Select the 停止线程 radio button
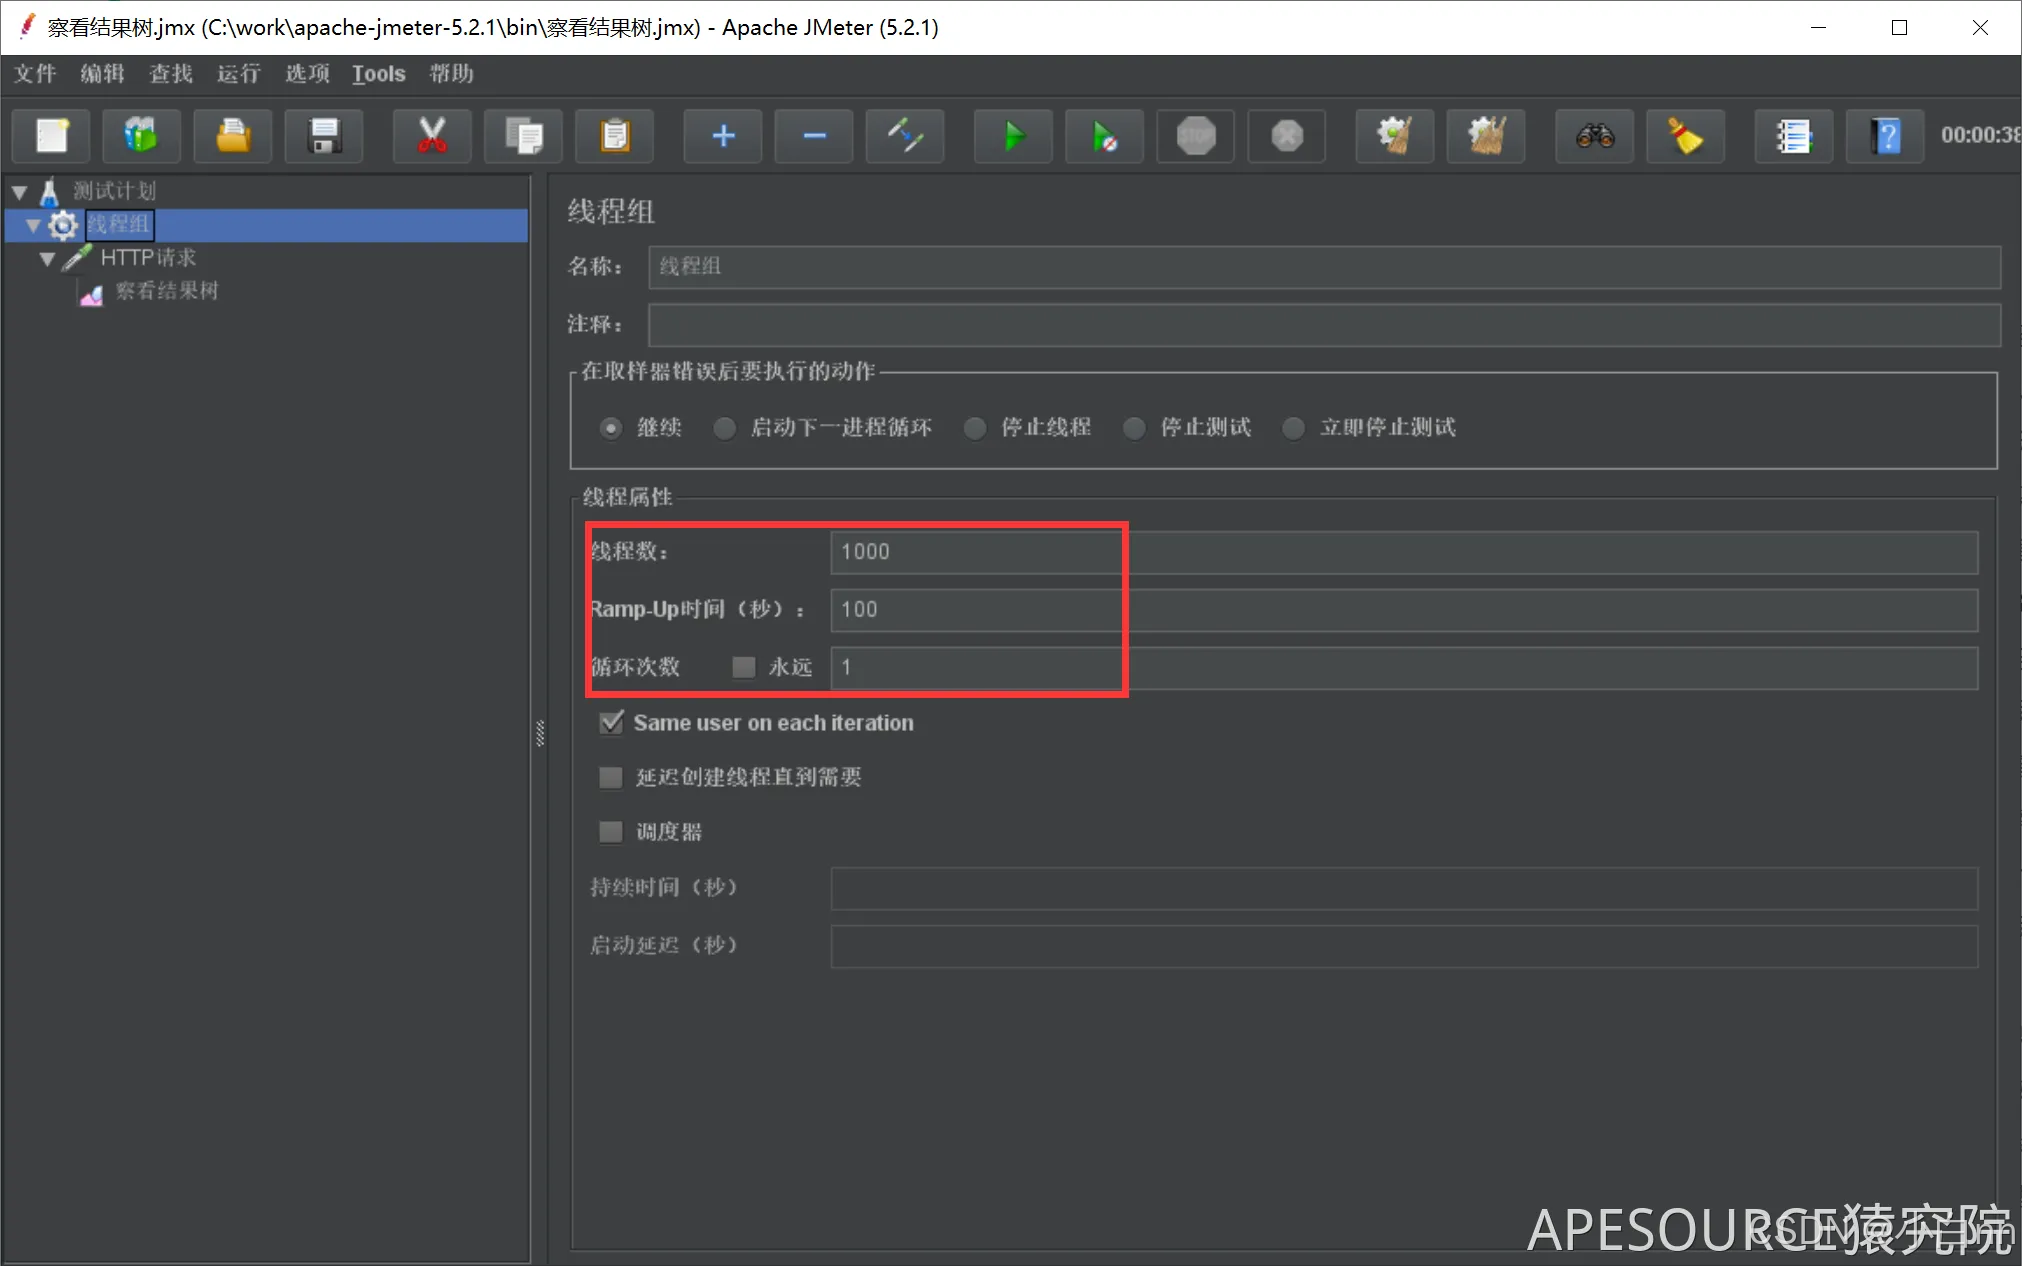 click(975, 428)
